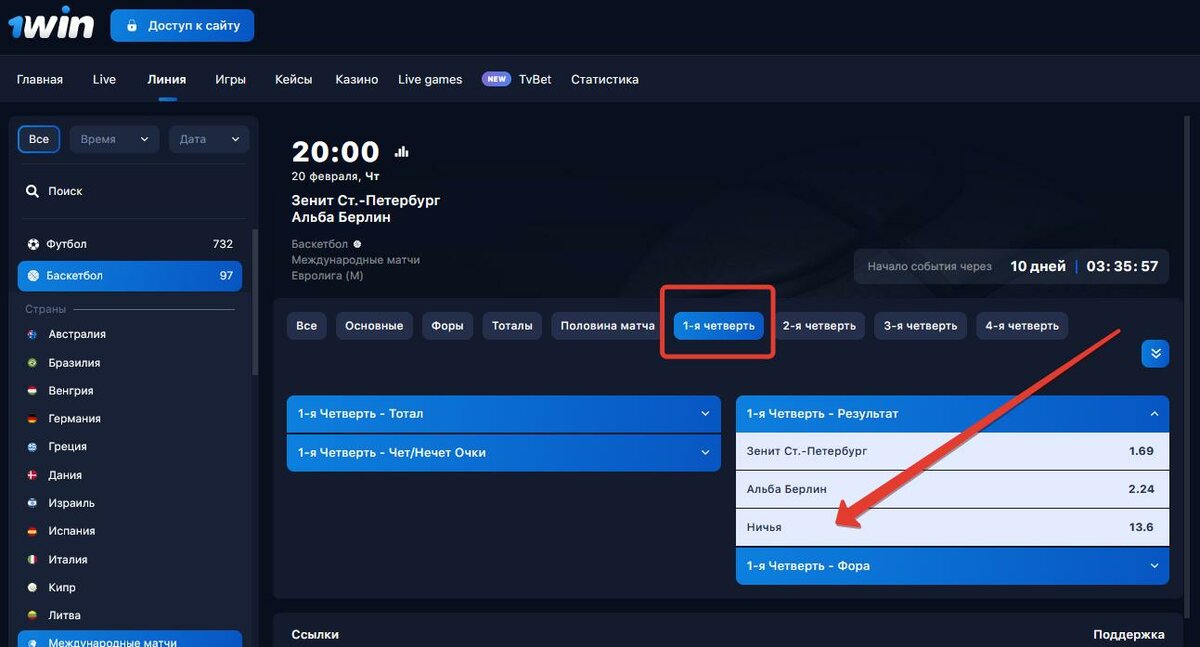Click the Испания flag icon
Image resolution: width=1200 pixels, height=647 pixels.
33,531
